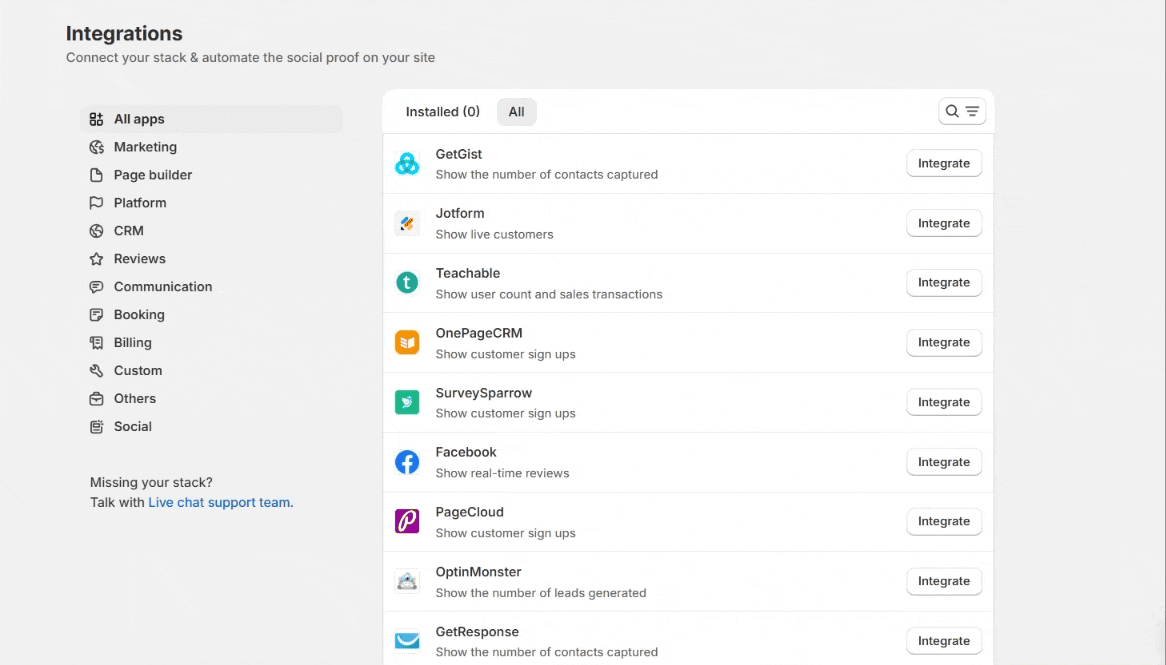Click the OnePageCRM orange logo icon

[x=407, y=343]
